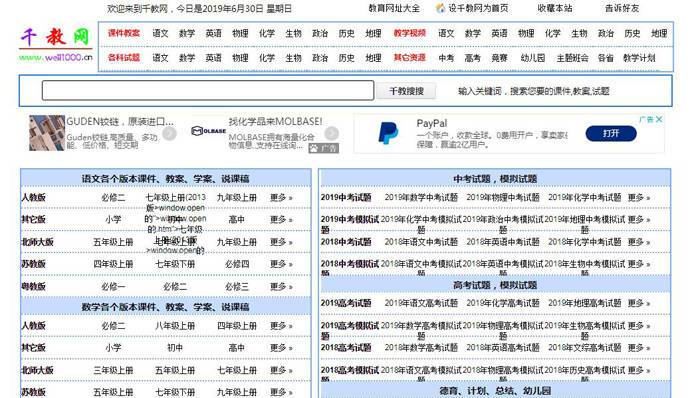Open the 三年级上册 link in 北师大版 row

pyautogui.click(x=113, y=370)
